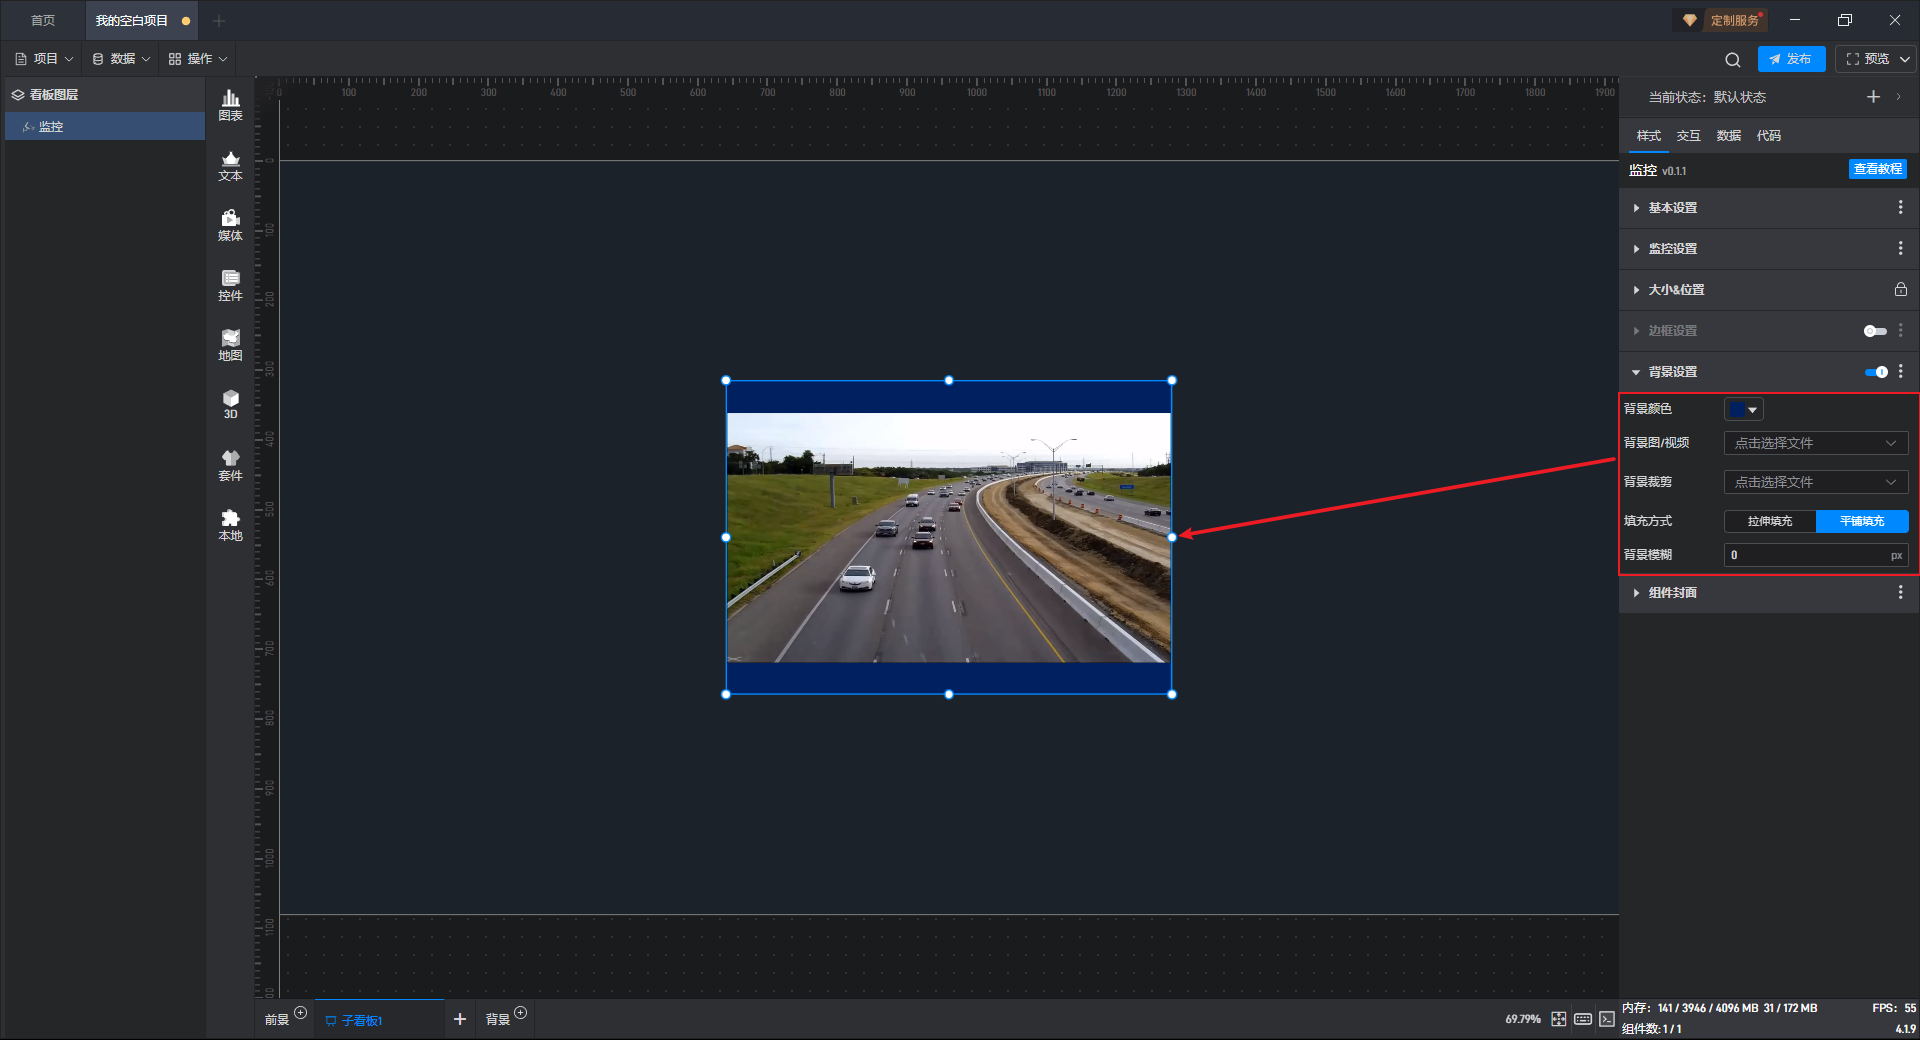Viewport: 1920px width, 1040px height.
Task: Click the 控件 controls icon
Action: click(230, 285)
